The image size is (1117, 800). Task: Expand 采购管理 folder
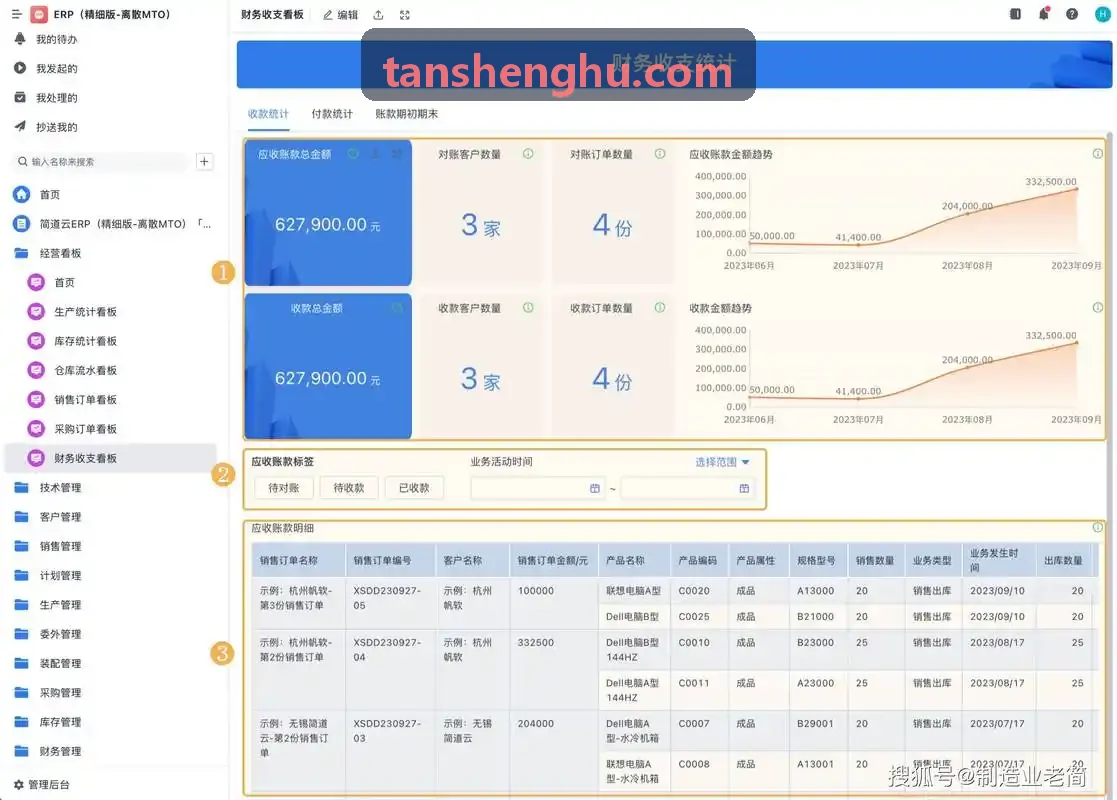pyautogui.click(x=48, y=692)
